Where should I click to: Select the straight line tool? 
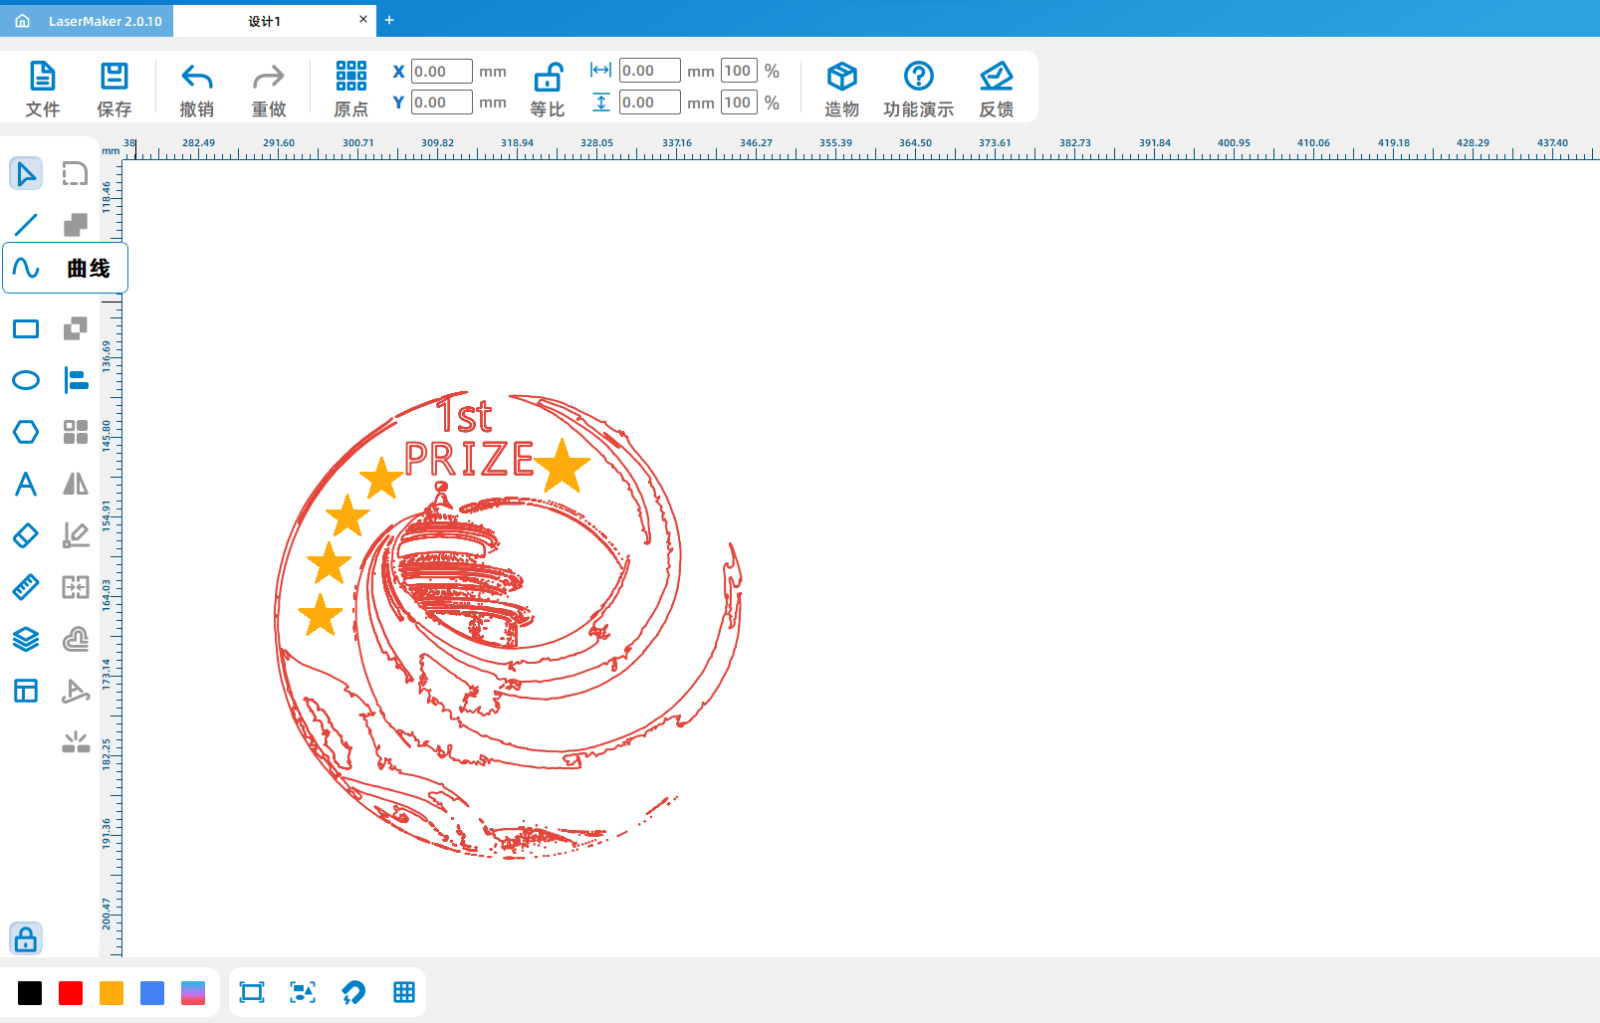pyautogui.click(x=26, y=225)
